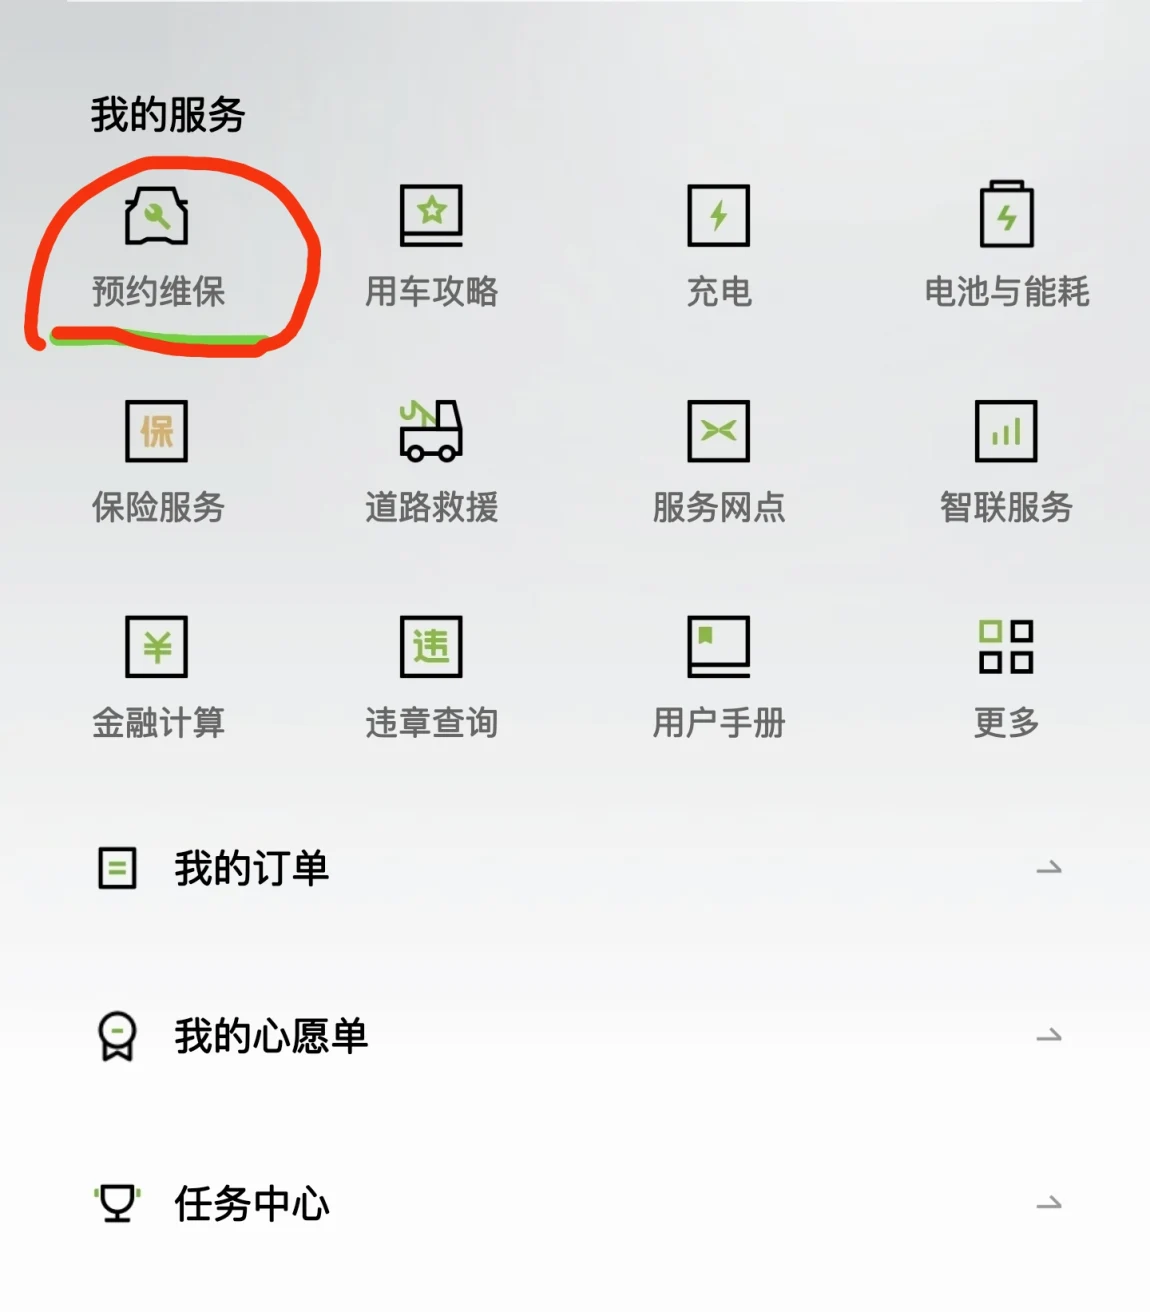Open the 金融计算 yen icon
This screenshot has height=1312, width=1150.
(x=156, y=647)
